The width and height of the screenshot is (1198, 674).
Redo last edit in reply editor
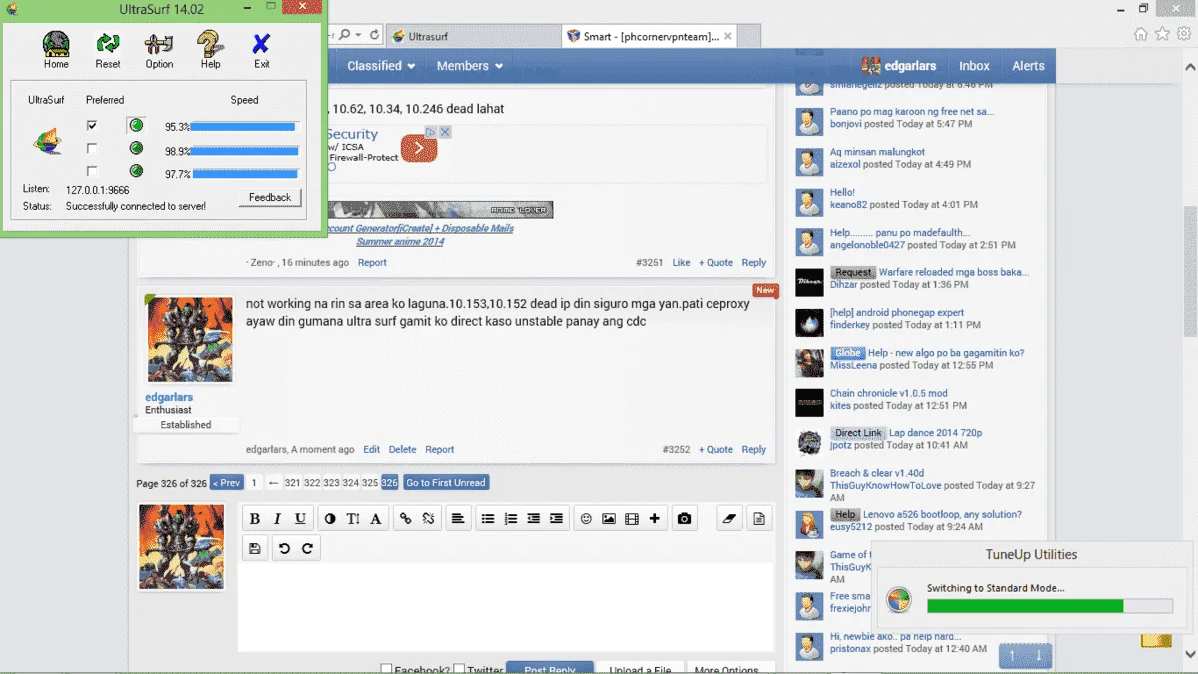tap(307, 548)
